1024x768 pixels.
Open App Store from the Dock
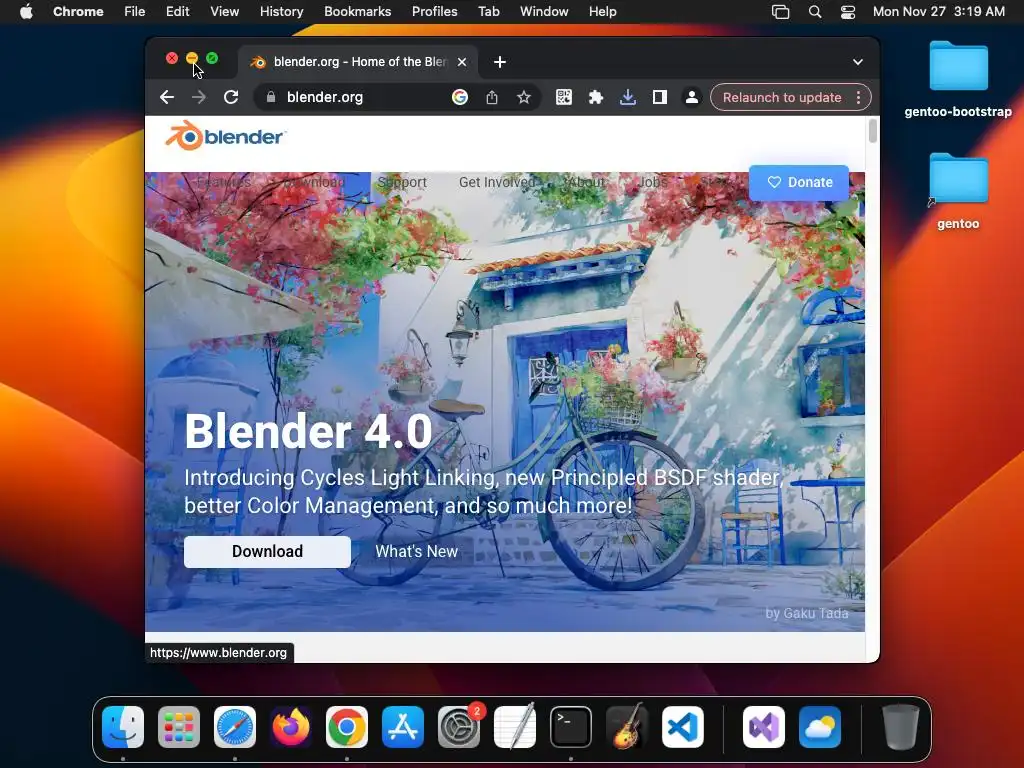pos(403,727)
